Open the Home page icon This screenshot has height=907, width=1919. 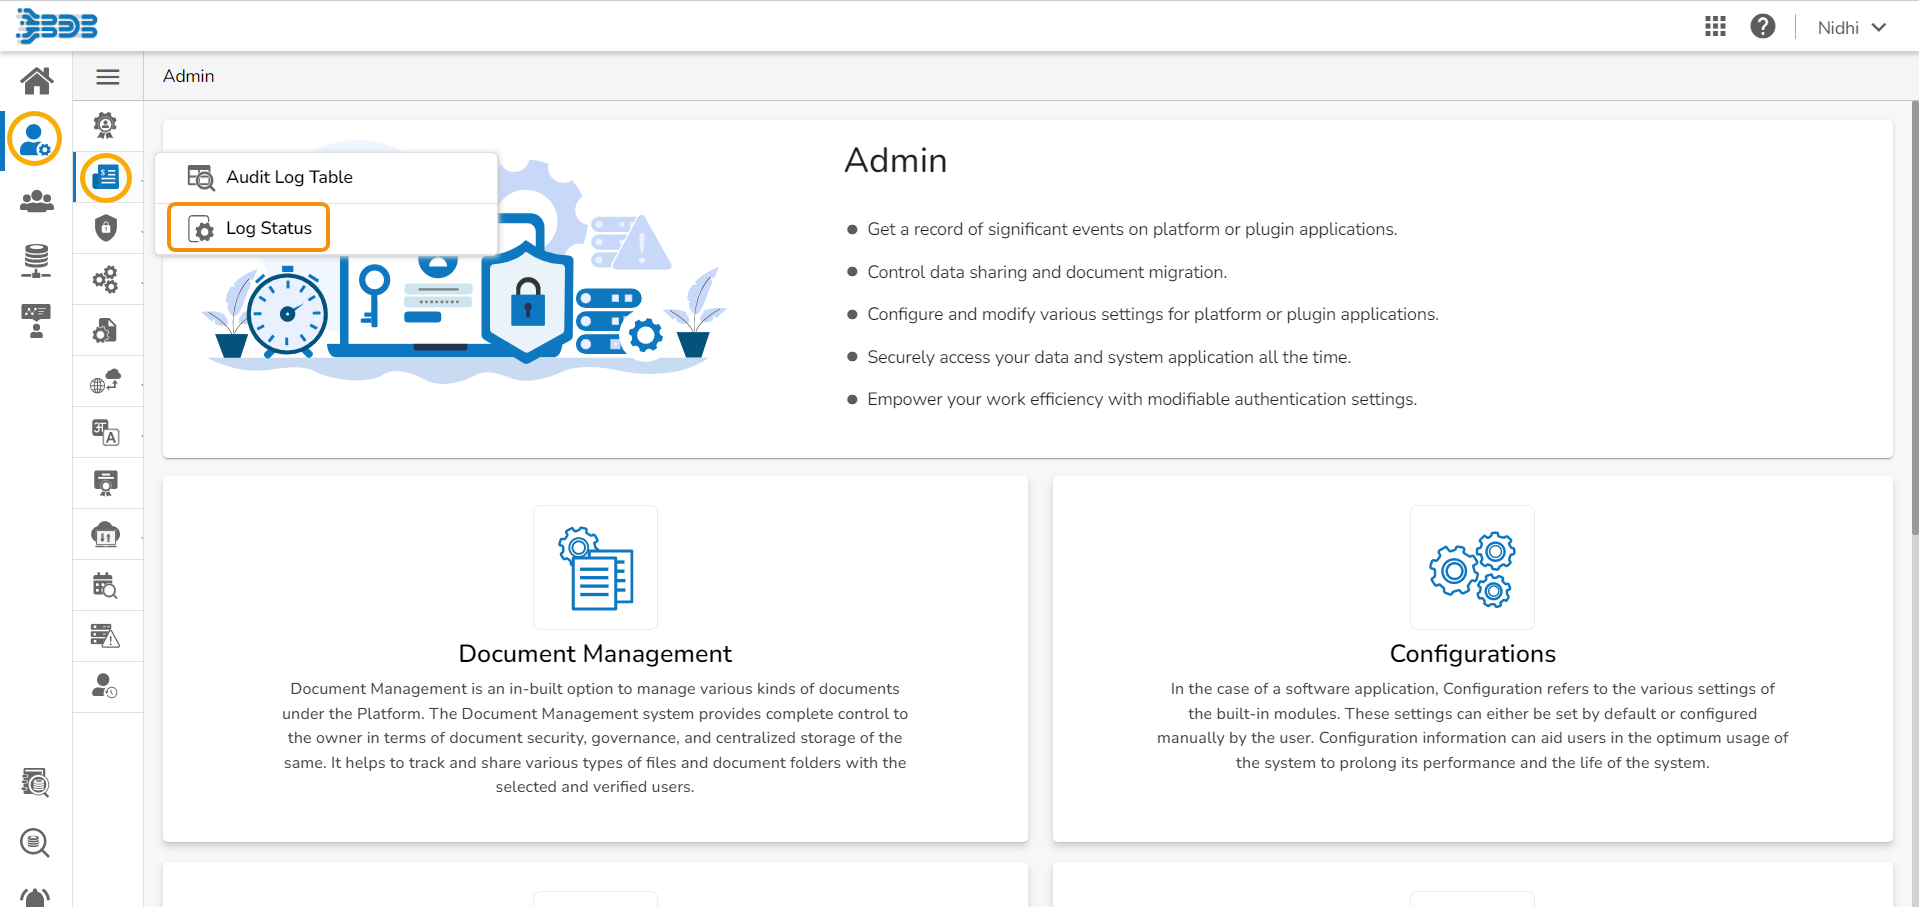pos(36,80)
